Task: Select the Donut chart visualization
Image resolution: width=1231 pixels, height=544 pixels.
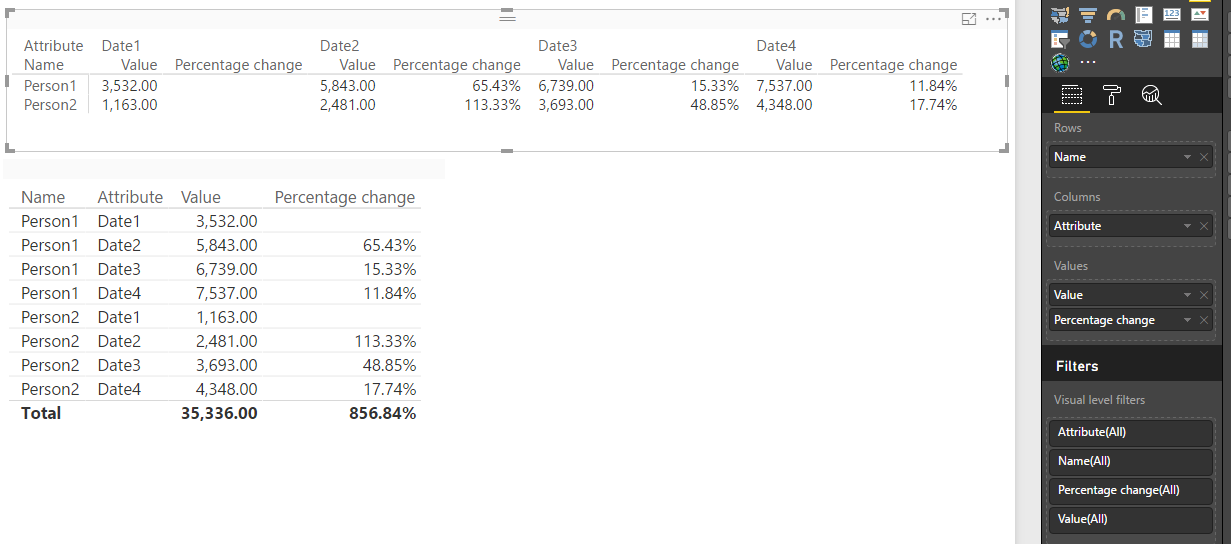Action: click(1088, 39)
